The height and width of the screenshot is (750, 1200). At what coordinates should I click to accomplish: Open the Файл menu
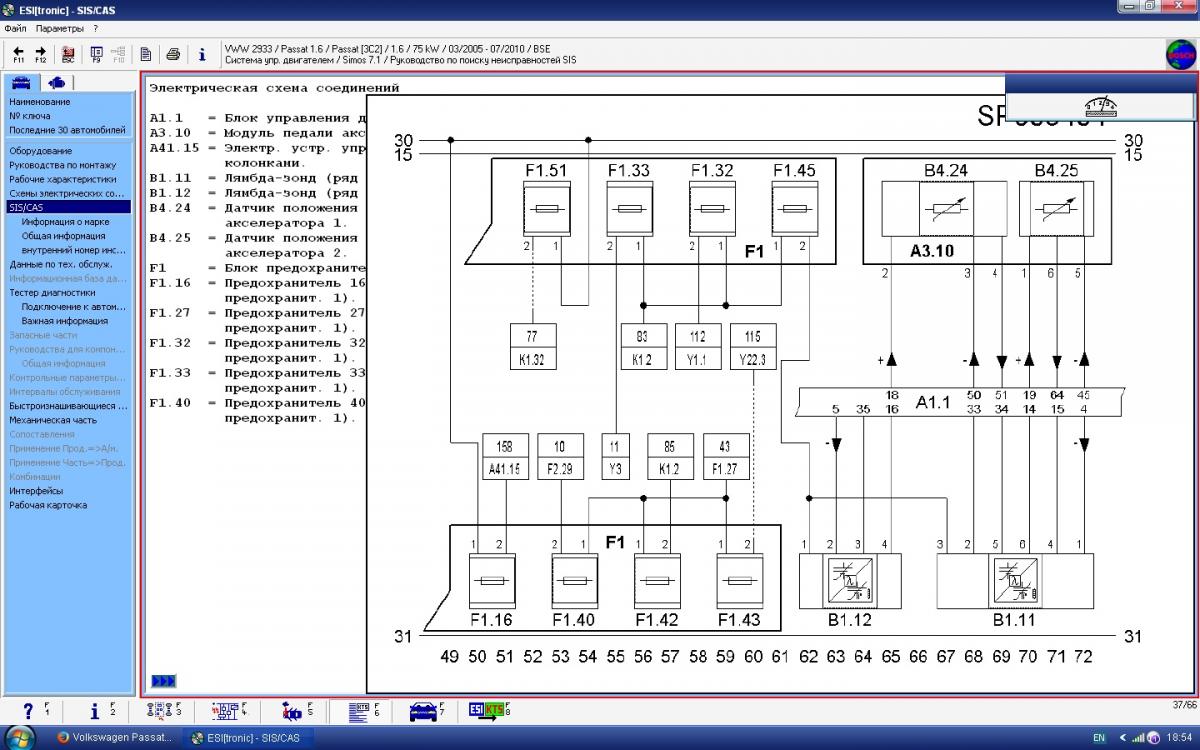tap(15, 28)
